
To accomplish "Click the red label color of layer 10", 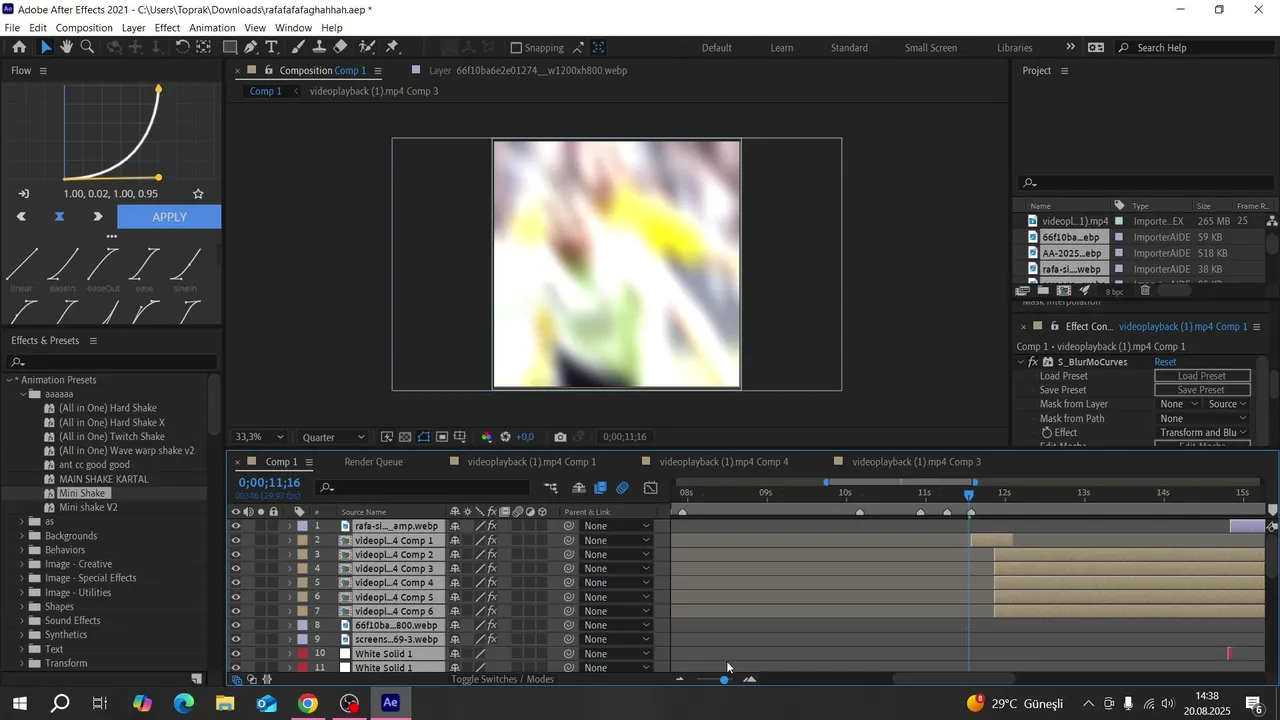I will tap(302, 654).
